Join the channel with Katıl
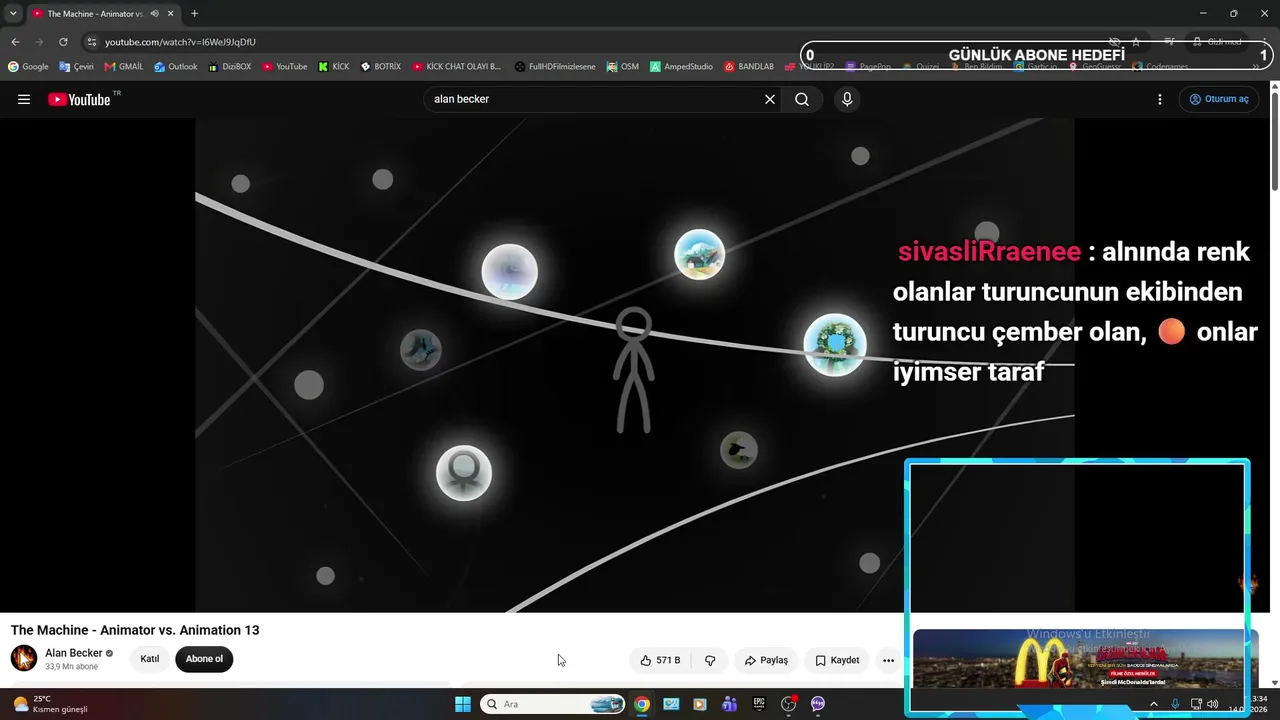Screen dimensions: 1280x720 tap(150, 659)
